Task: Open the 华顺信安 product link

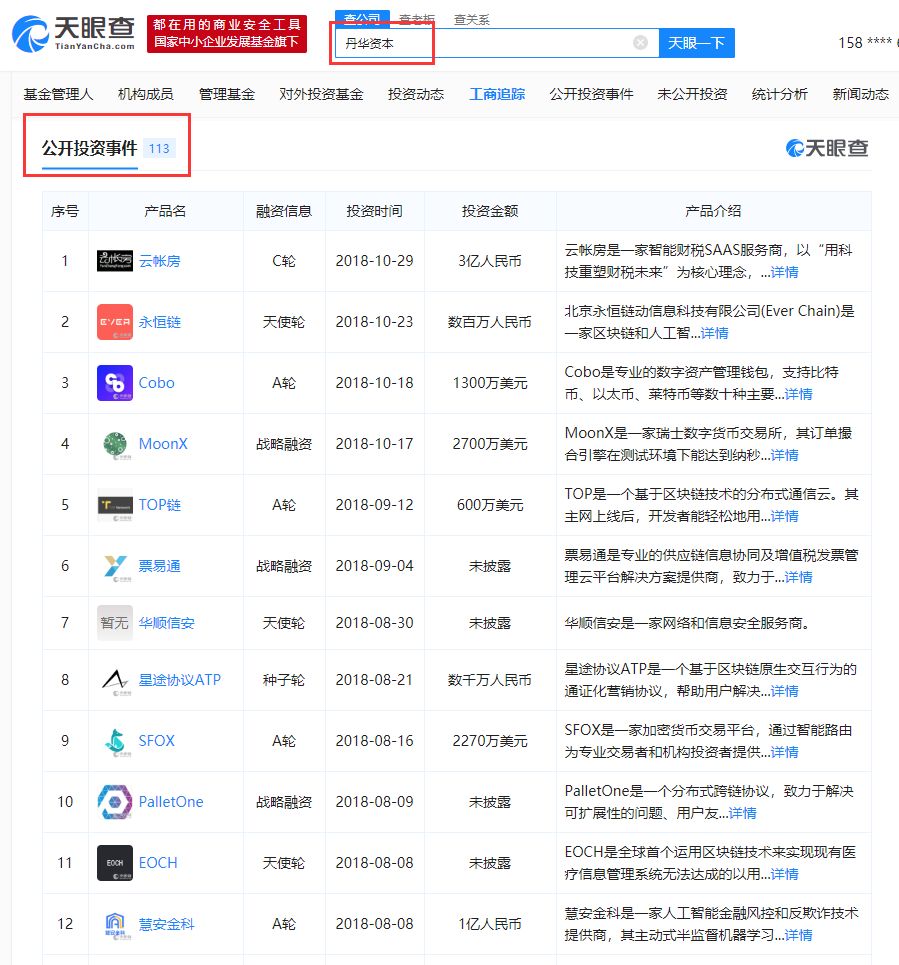Action: 166,623
